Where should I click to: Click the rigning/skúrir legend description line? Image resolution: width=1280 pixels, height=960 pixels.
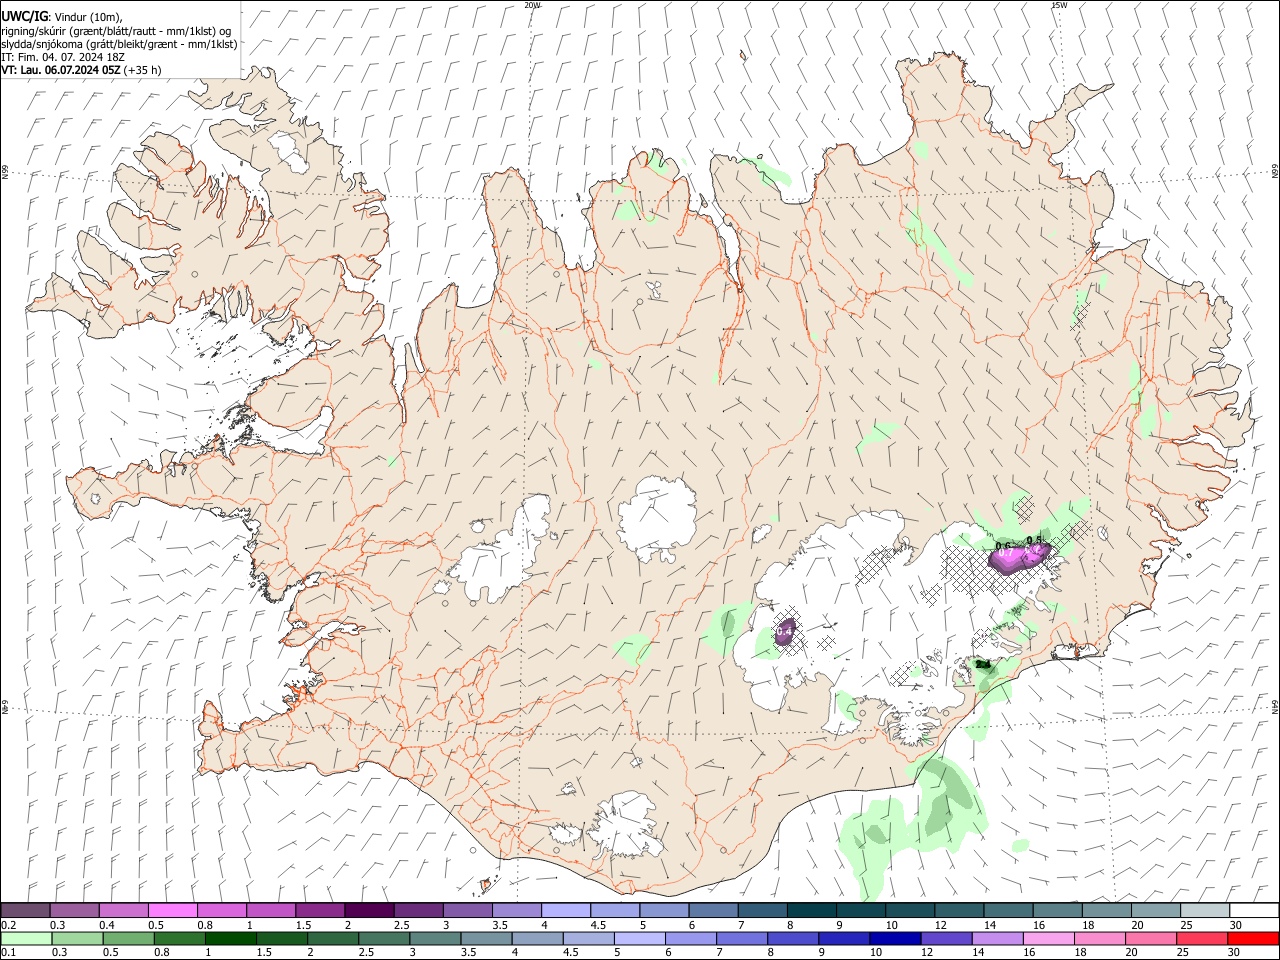[x=116, y=31]
